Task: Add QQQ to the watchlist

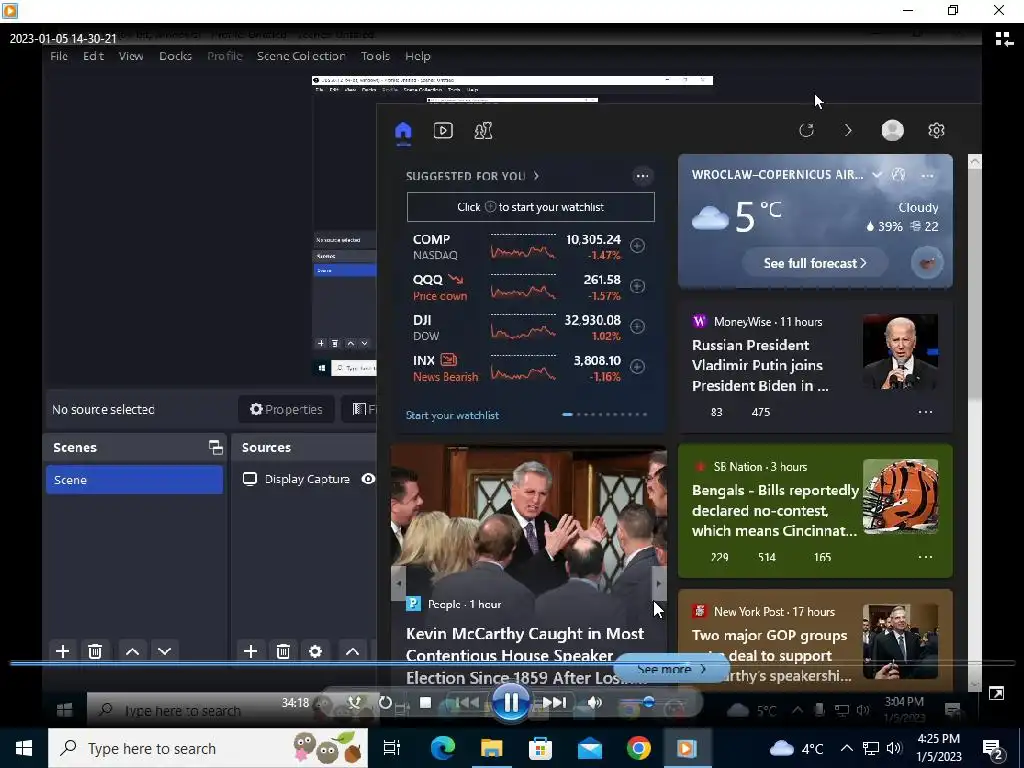Action: point(637,286)
